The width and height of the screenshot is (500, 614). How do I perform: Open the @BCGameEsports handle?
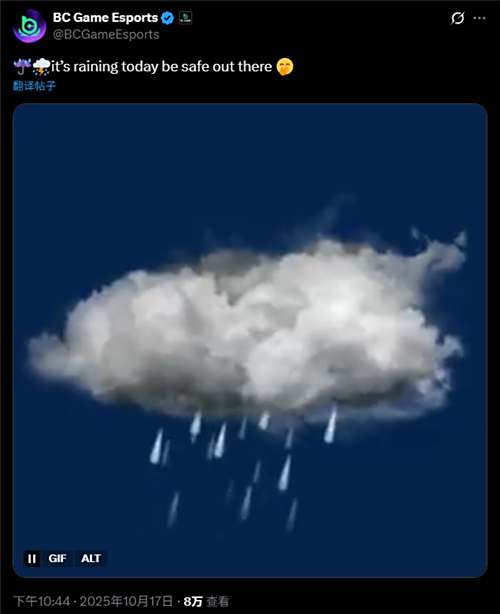point(106,34)
